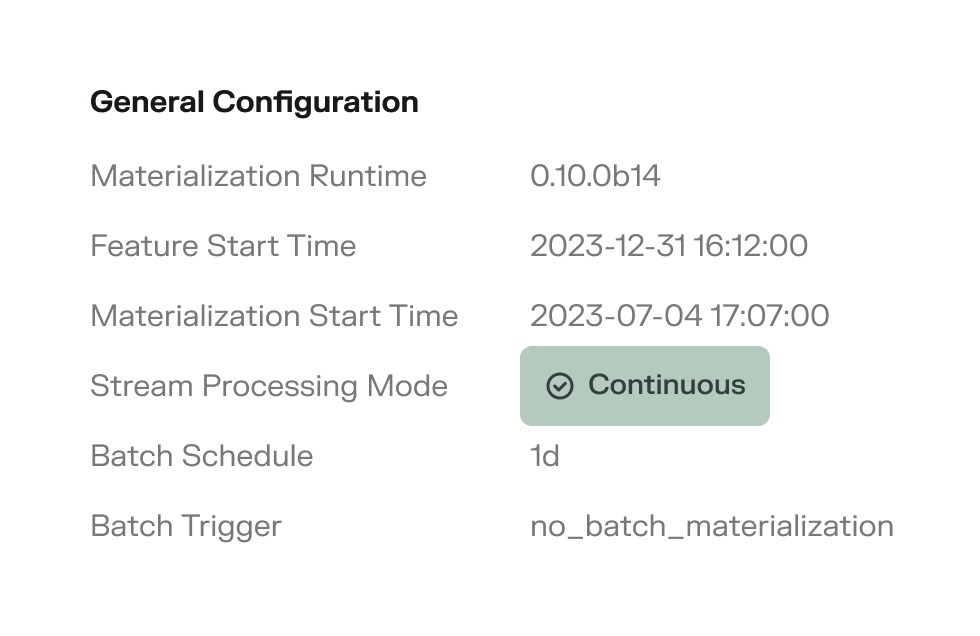This screenshot has height=636, width=980.
Task: Select the Materialization Start Time label
Action: 274,317
